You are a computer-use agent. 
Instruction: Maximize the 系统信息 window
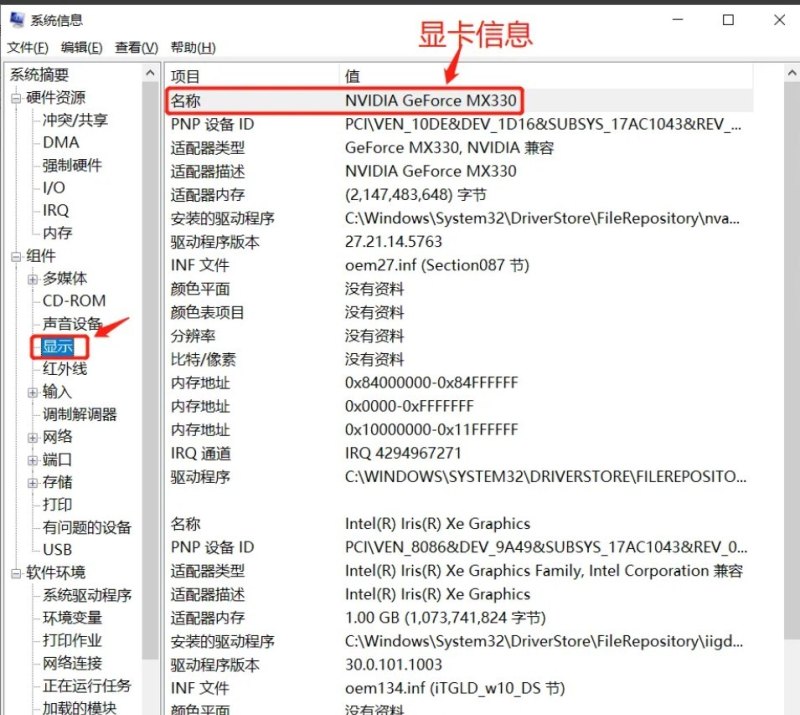[x=729, y=20]
